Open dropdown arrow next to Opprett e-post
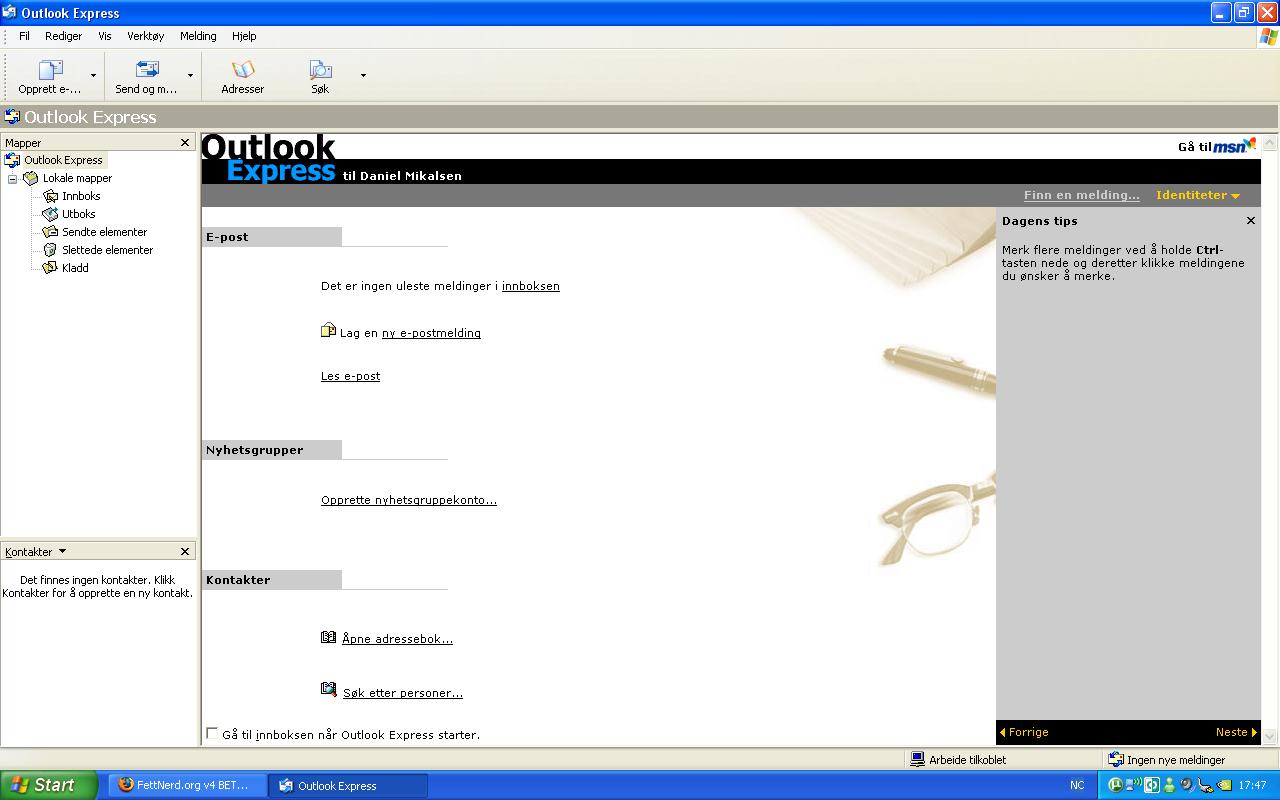This screenshot has height=800, width=1280. (94, 75)
